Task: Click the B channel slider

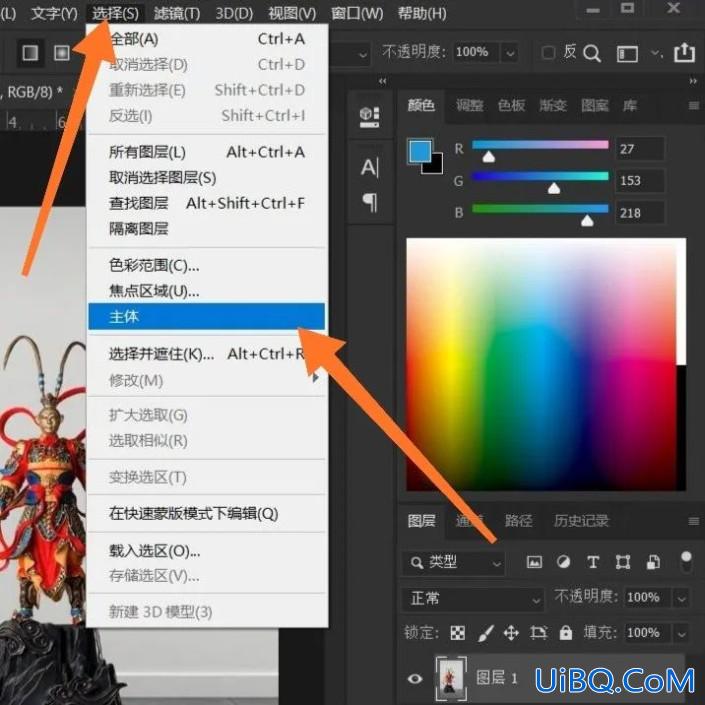Action: click(x=540, y=209)
